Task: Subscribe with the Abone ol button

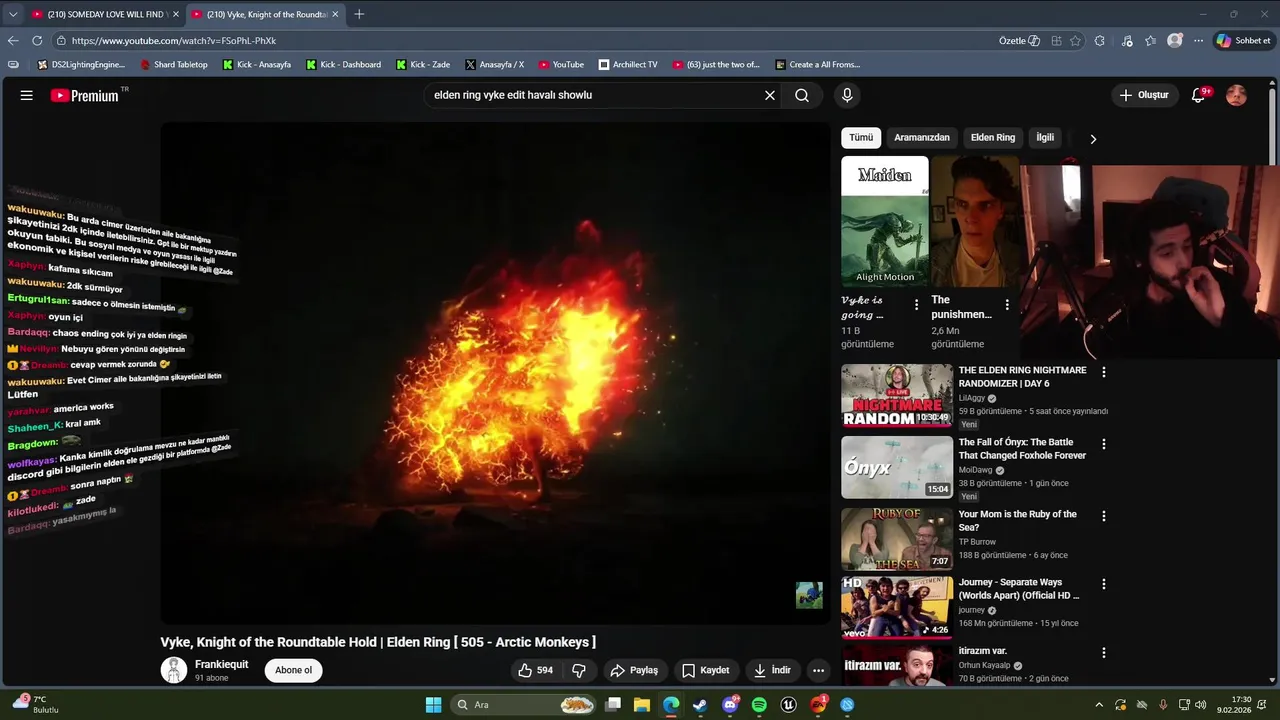Action: (x=293, y=670)
